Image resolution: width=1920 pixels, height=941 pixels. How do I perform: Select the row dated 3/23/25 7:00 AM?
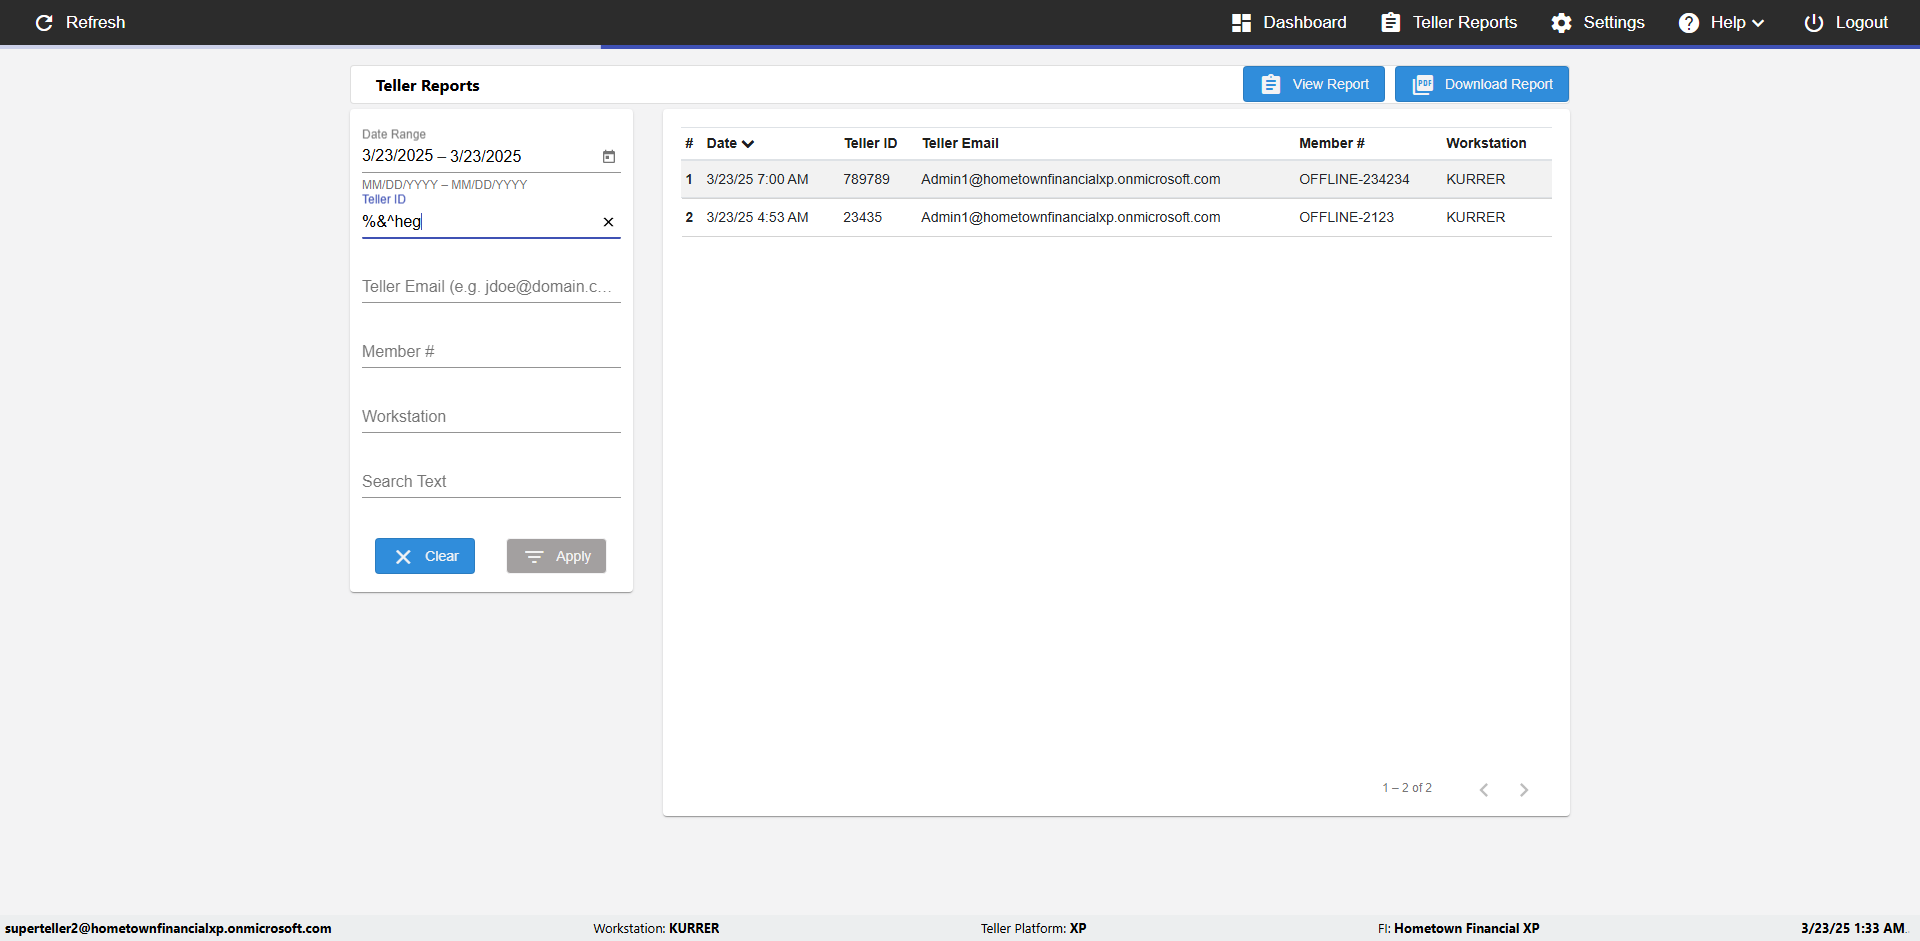coord(1116,180)
